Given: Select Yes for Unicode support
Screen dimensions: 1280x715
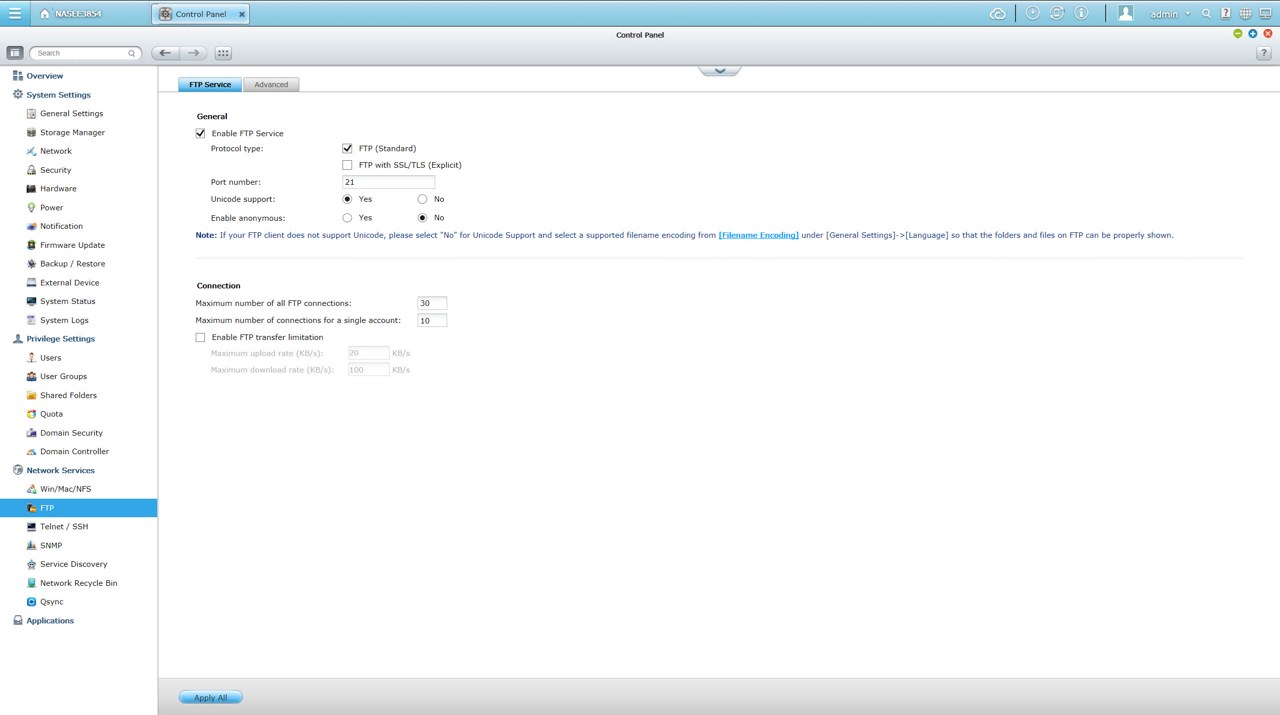Looking at the screenshot, I should click(x=347, y=199).
